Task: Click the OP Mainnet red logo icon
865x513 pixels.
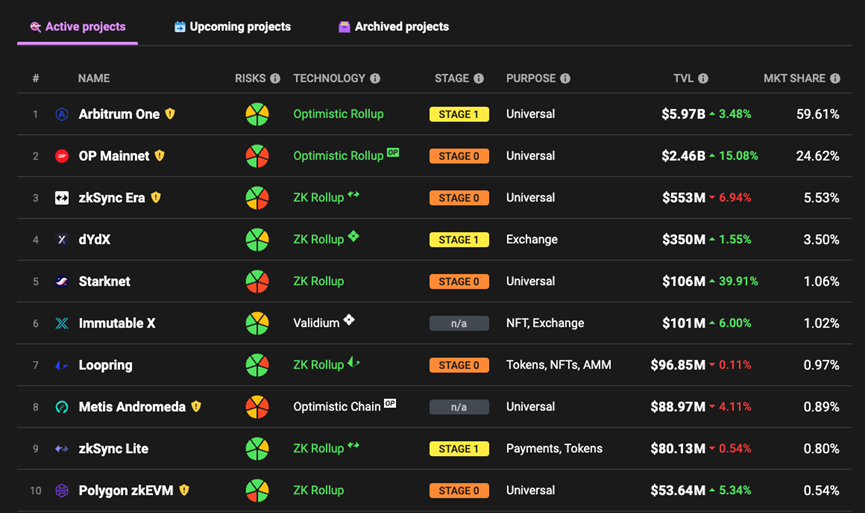Action: (x=62, y=156)
